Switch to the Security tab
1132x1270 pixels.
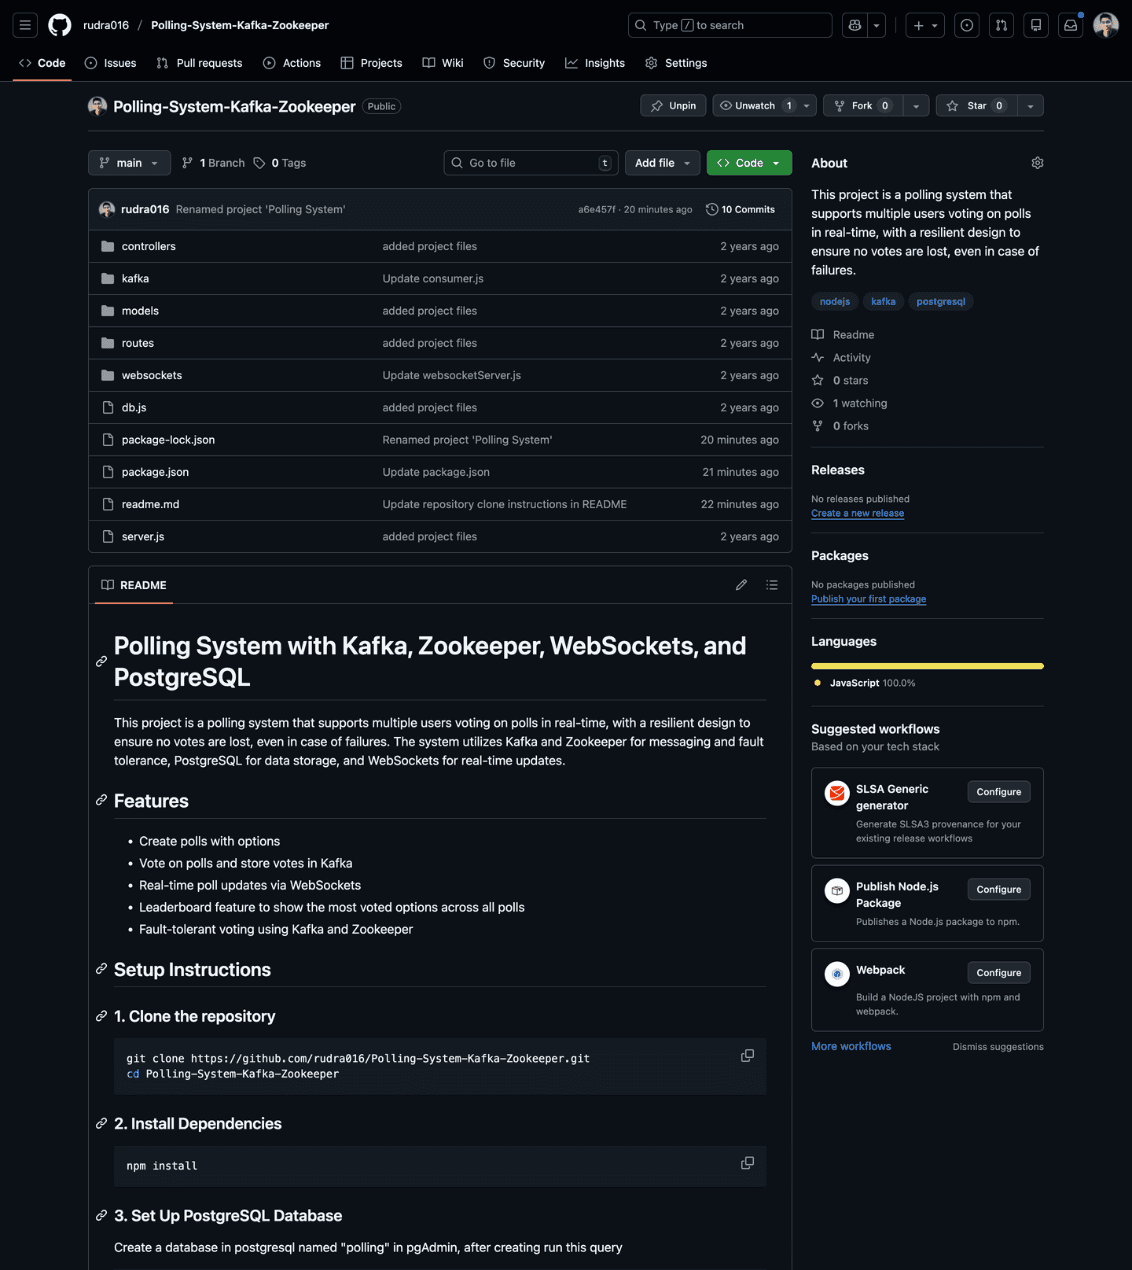coord(514,63)
